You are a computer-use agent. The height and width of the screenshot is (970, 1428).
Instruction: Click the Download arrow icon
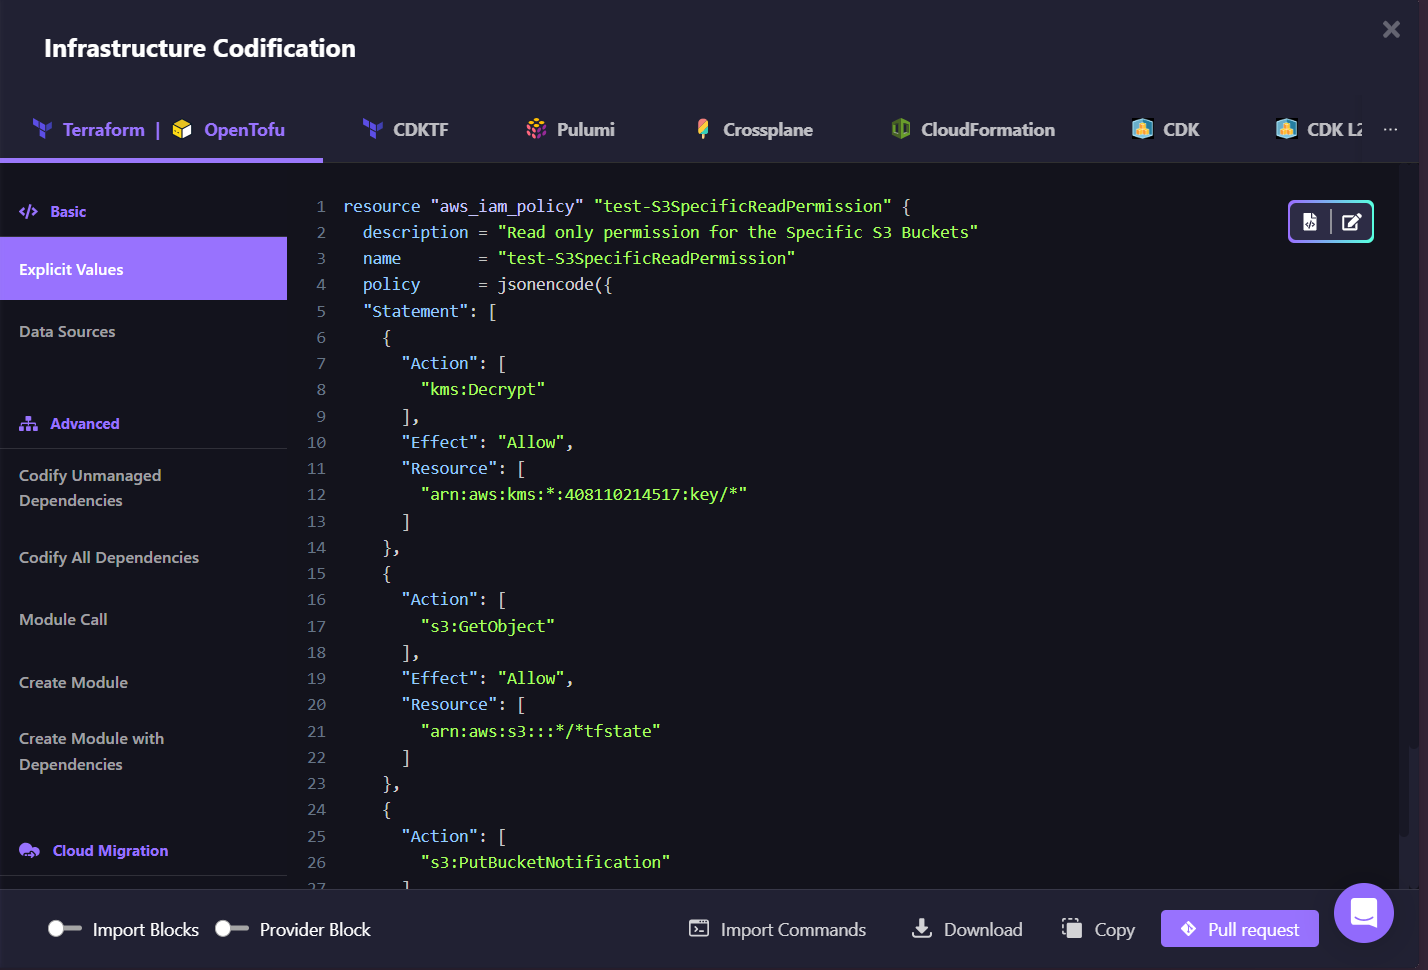pos(922,928)
